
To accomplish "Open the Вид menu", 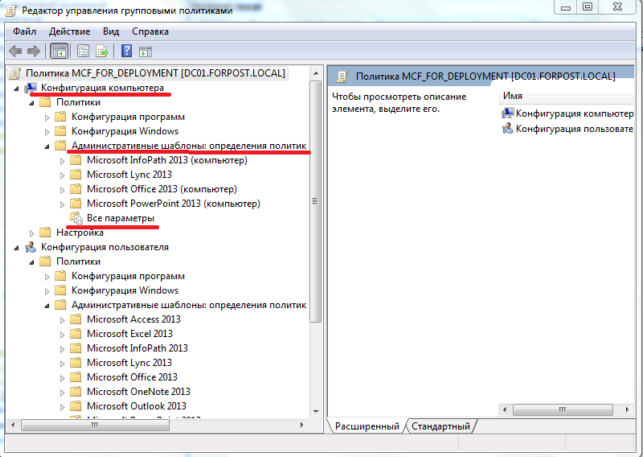I will [111, 32].
